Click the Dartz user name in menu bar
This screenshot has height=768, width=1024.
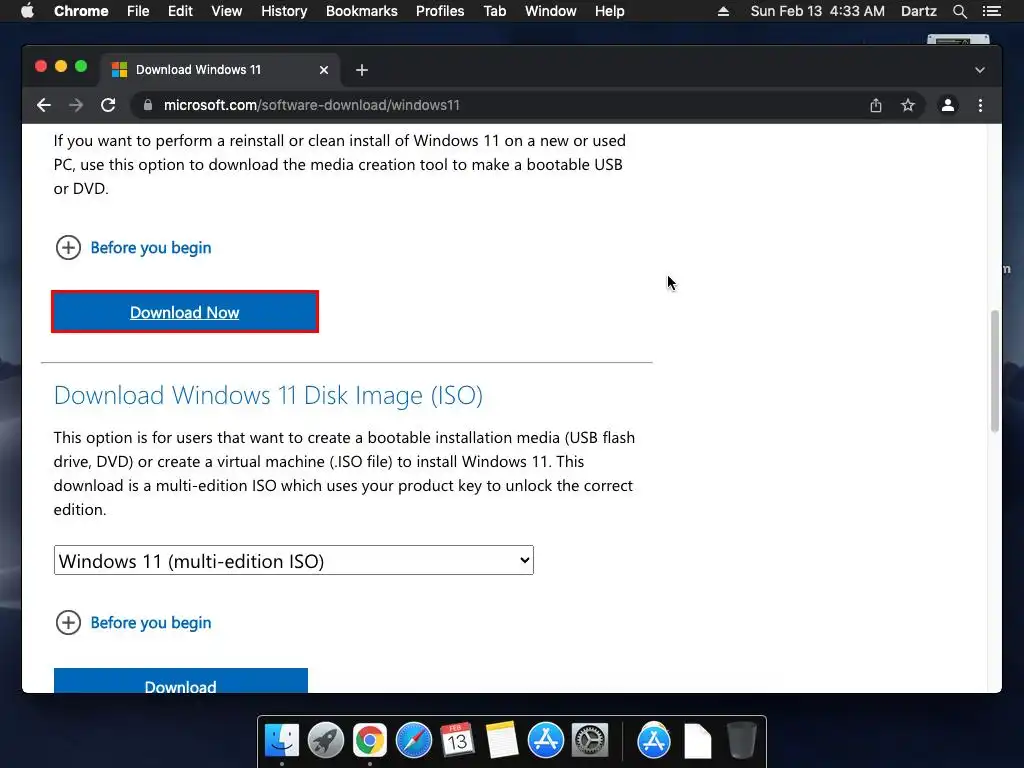pos(919,11)
